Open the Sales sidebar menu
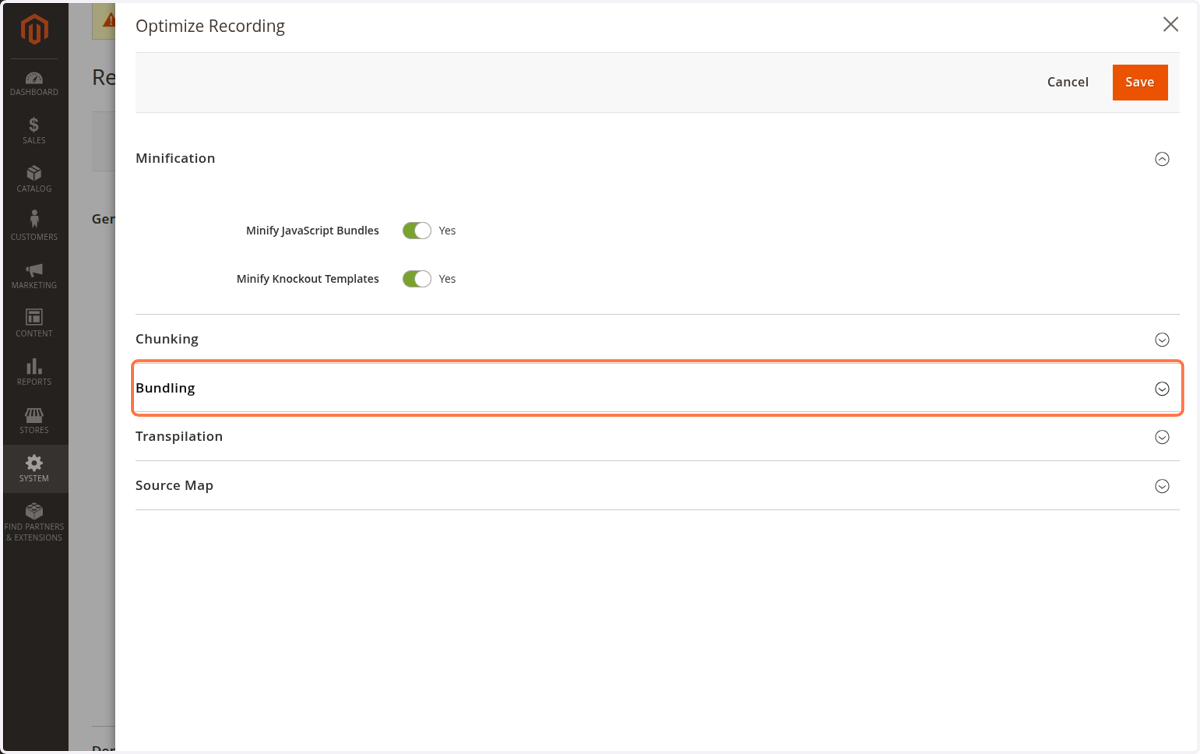 pos(34,131)
